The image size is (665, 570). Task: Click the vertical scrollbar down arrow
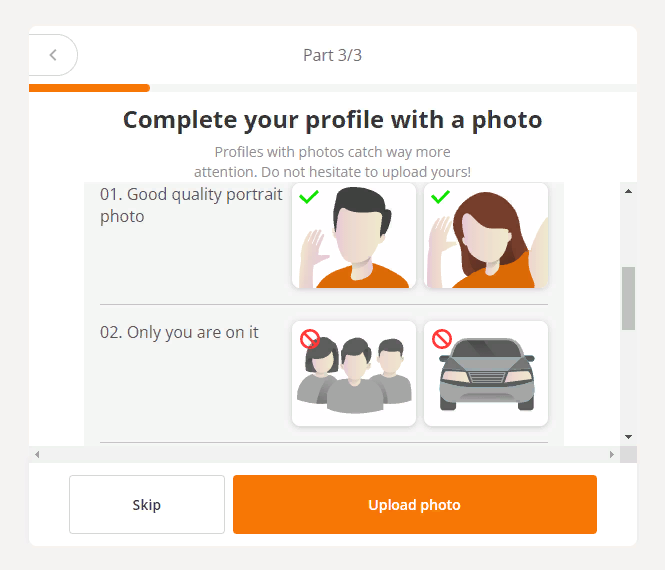(x=628, y=437)
